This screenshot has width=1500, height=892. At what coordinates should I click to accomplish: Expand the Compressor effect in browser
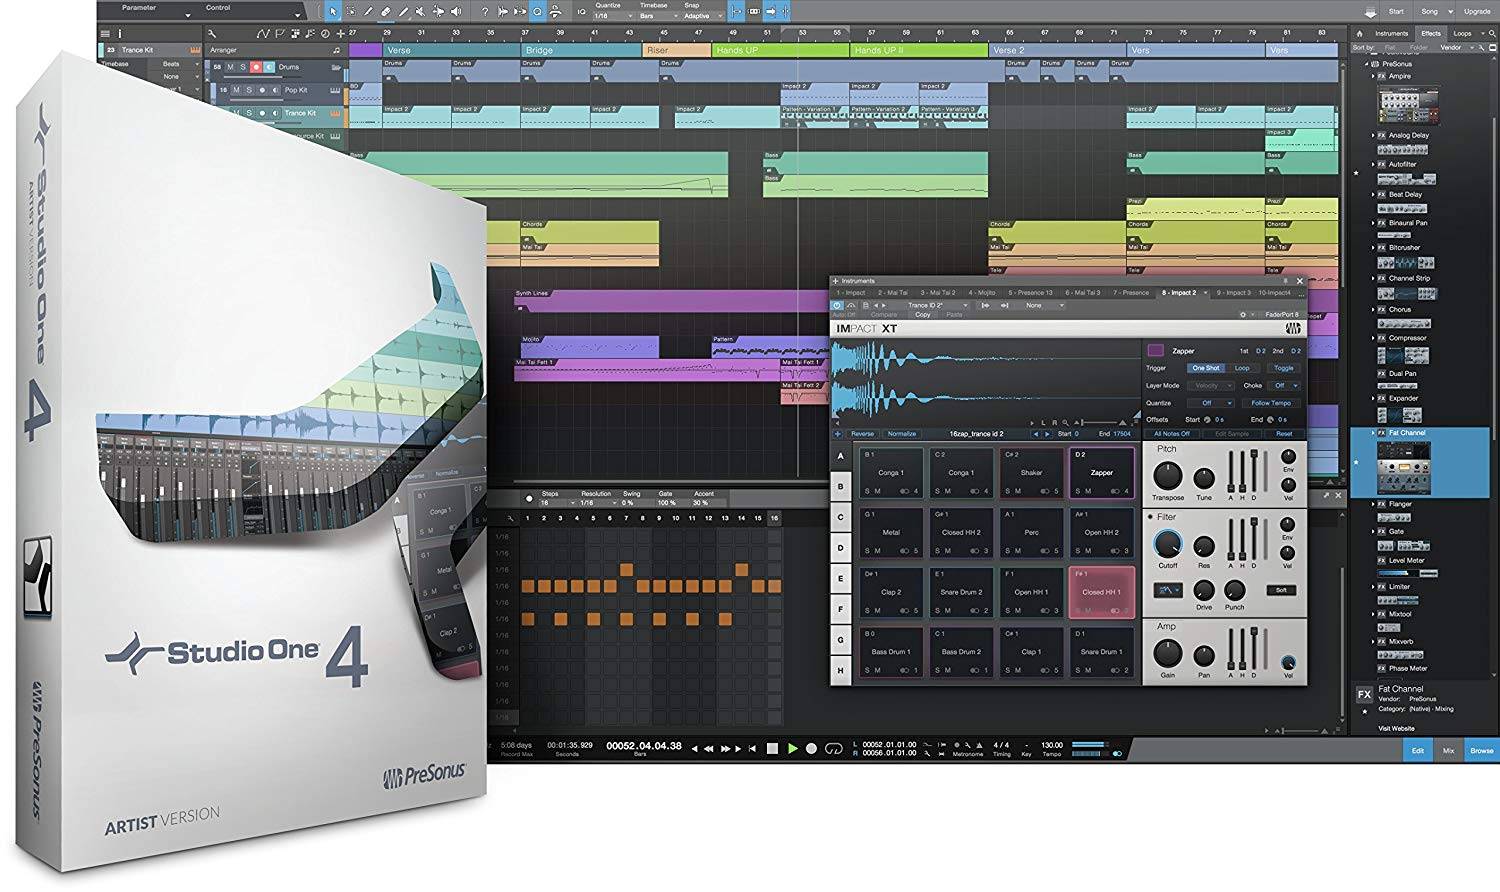(x=1373, y=338)
